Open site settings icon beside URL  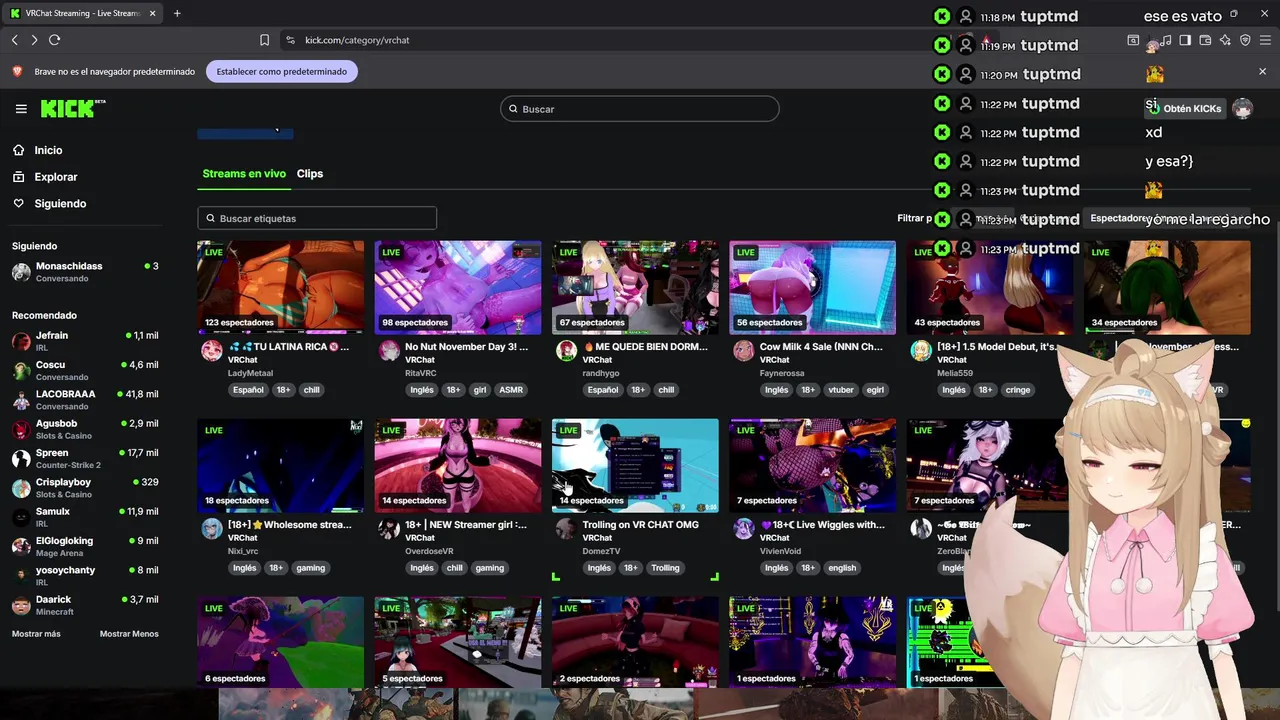tap(290, 40)
